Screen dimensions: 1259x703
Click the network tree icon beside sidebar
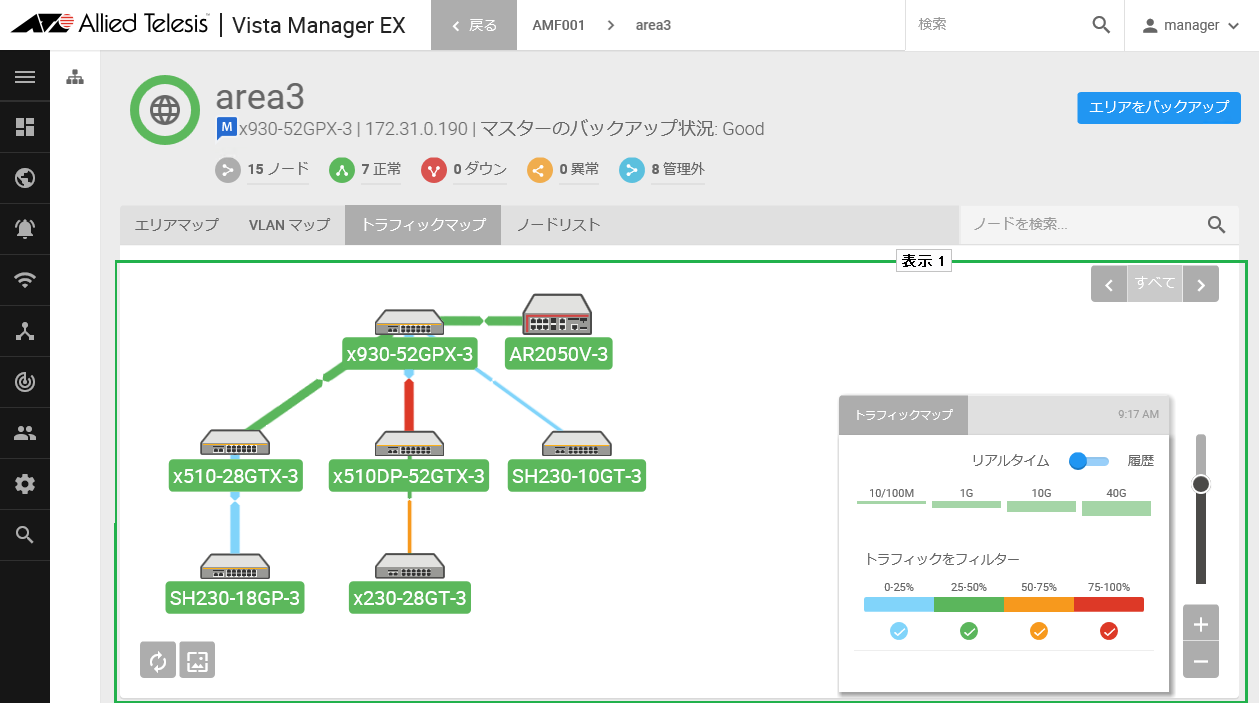click(75, 77)
